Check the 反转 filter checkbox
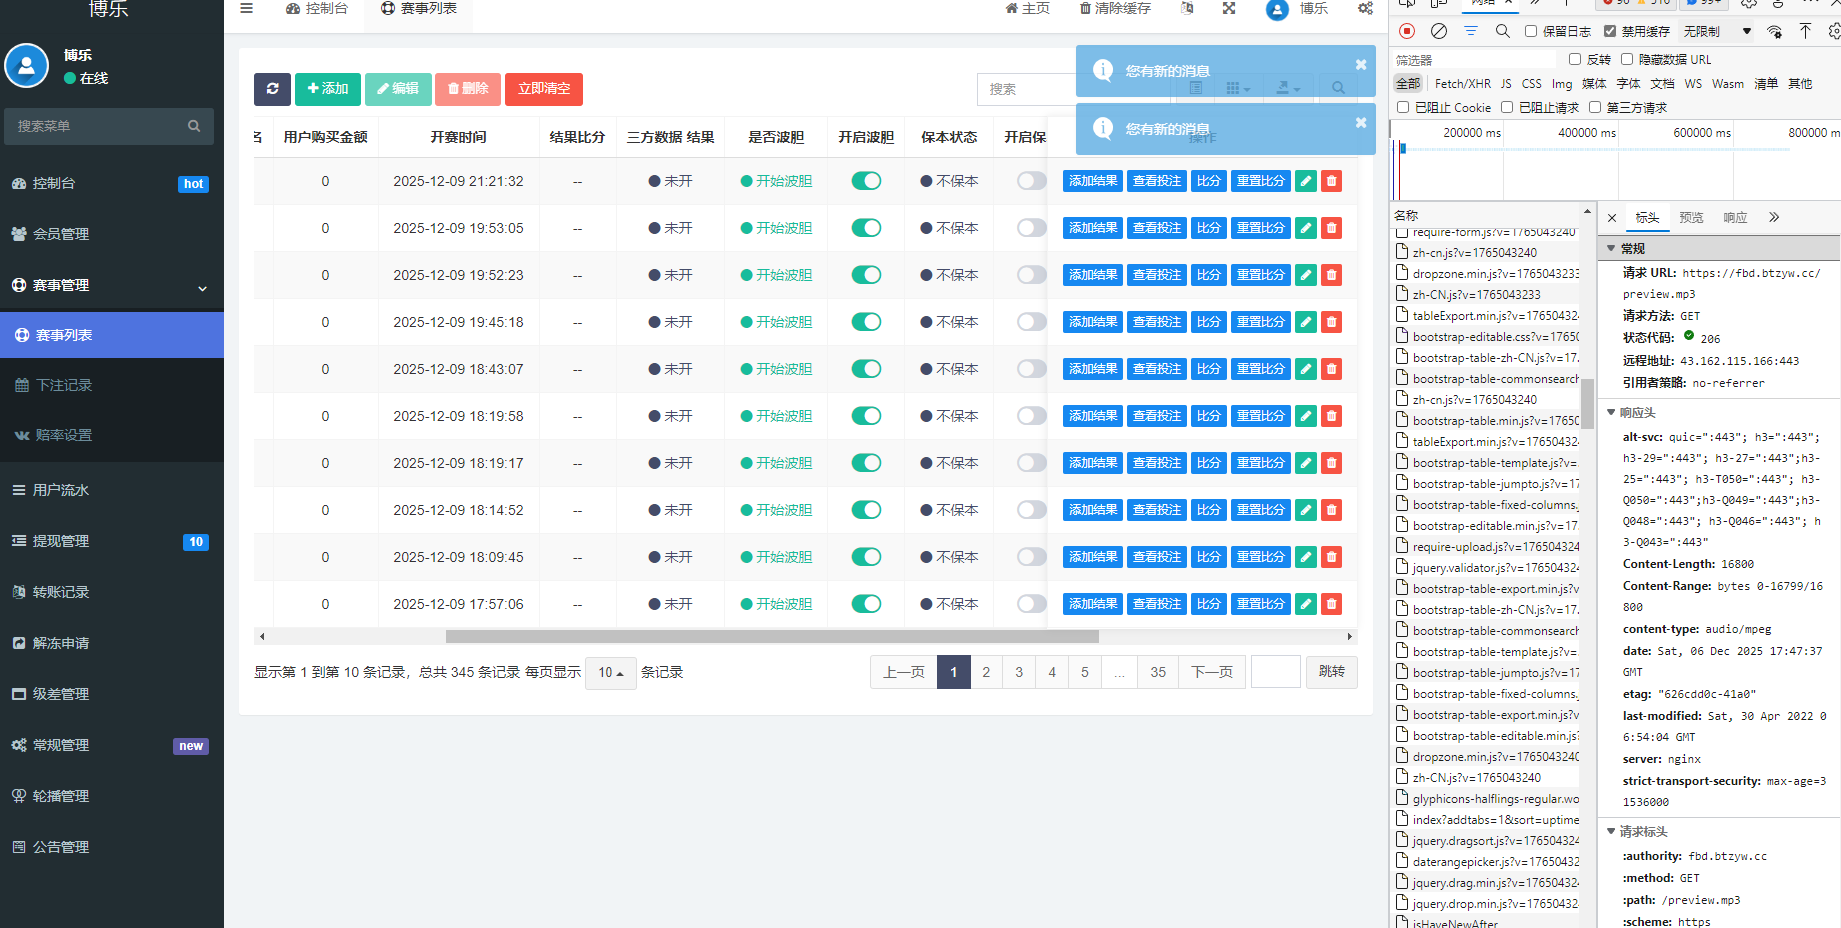The image size is (1841, 928). click(x=1575, y=59)
